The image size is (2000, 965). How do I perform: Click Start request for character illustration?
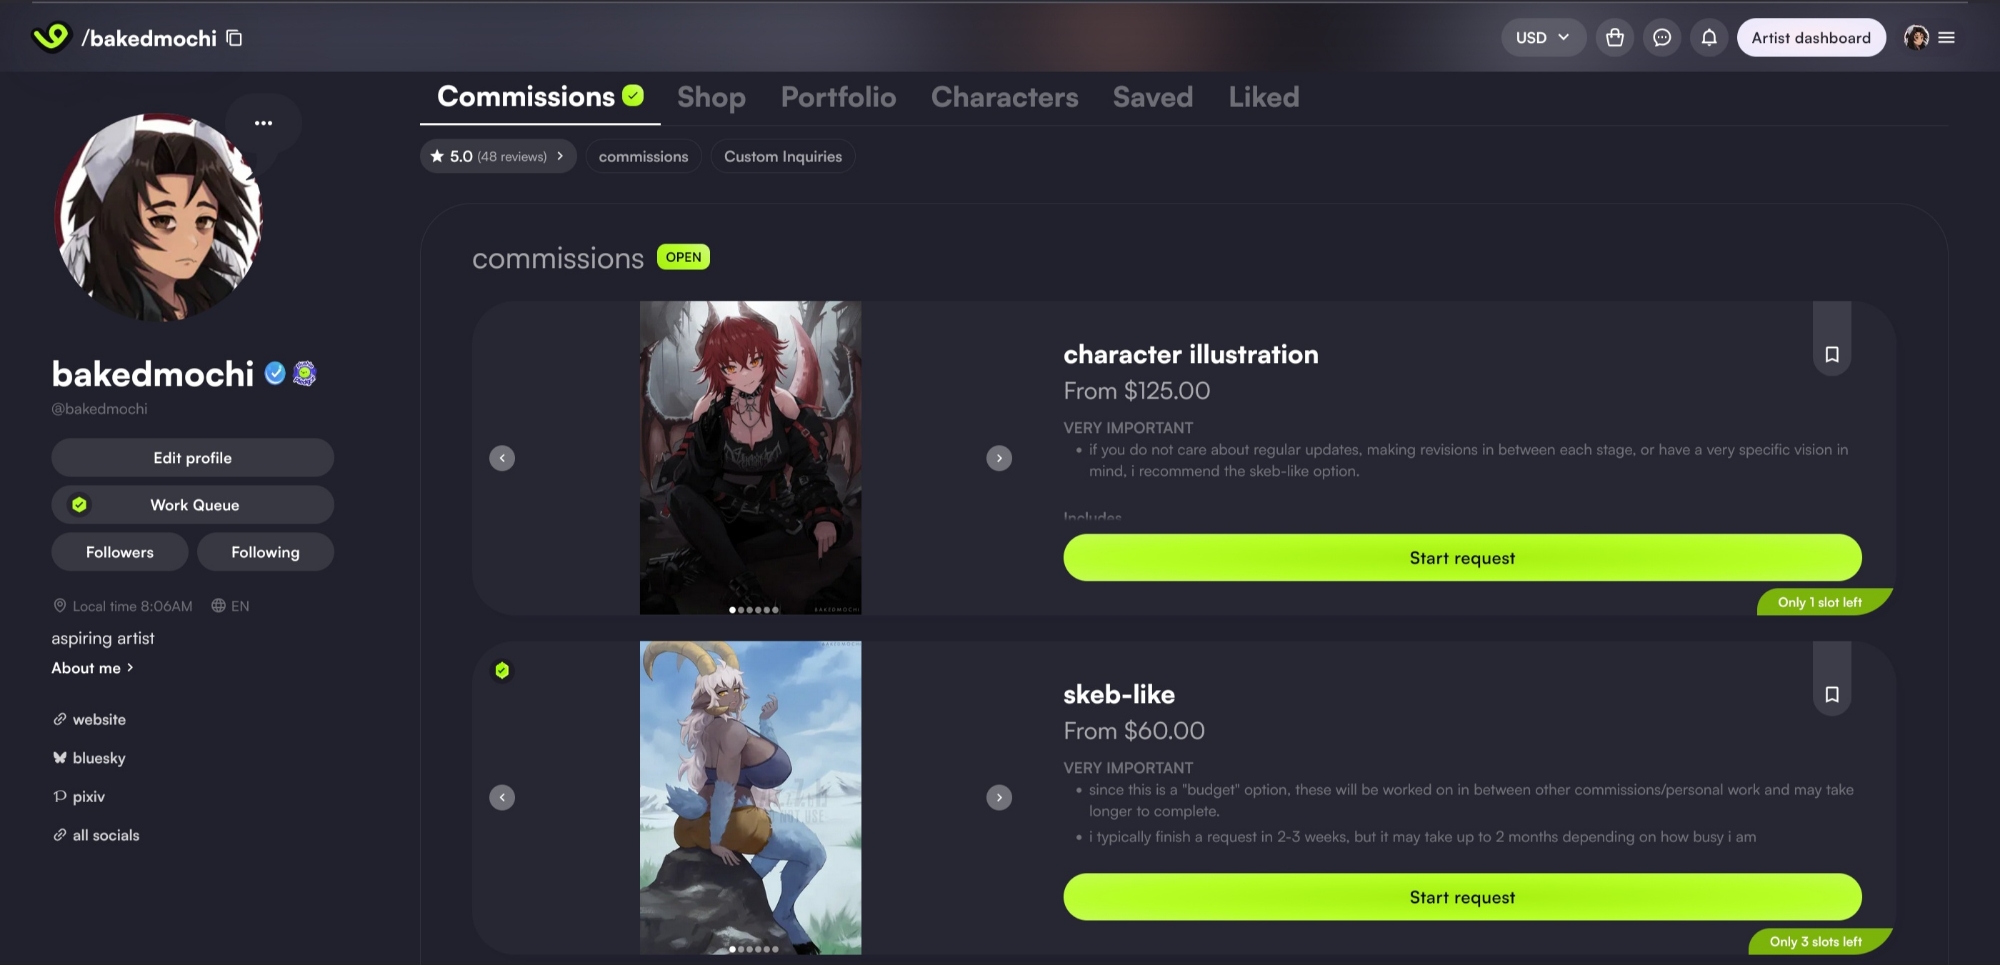click(1461, 558)
